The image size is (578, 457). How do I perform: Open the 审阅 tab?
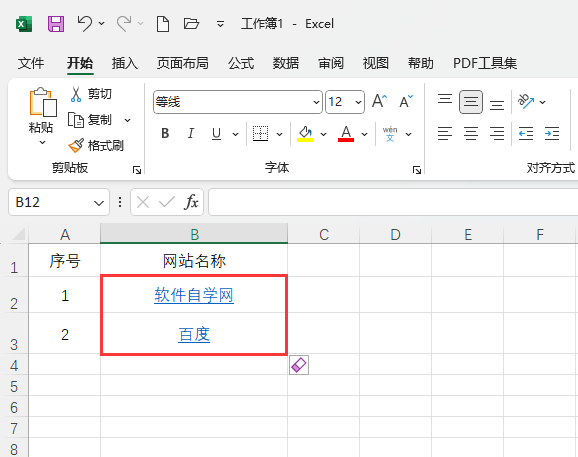pyautogui.click(x=331, y=63)
